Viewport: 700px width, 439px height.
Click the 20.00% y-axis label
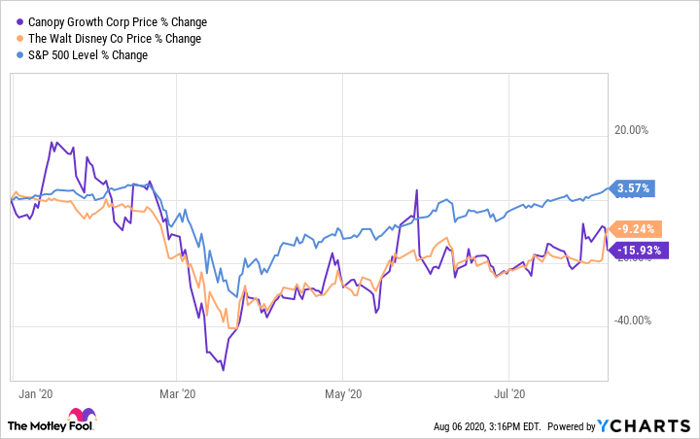click(x=631, y=130)
